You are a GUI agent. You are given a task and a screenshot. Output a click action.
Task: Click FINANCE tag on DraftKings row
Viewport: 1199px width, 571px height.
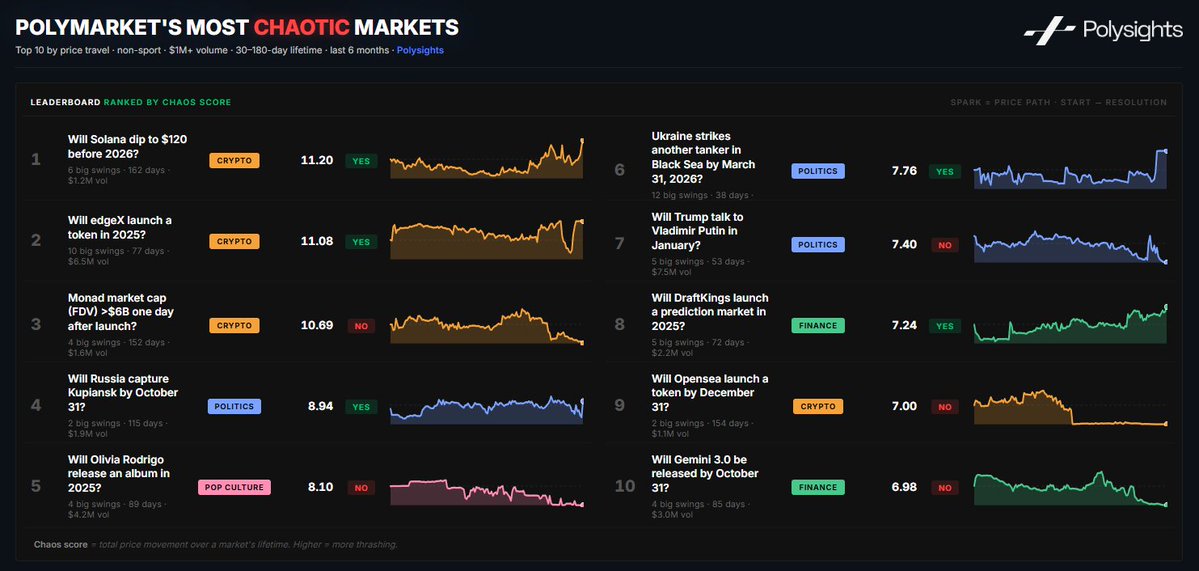tap(818, 326)
